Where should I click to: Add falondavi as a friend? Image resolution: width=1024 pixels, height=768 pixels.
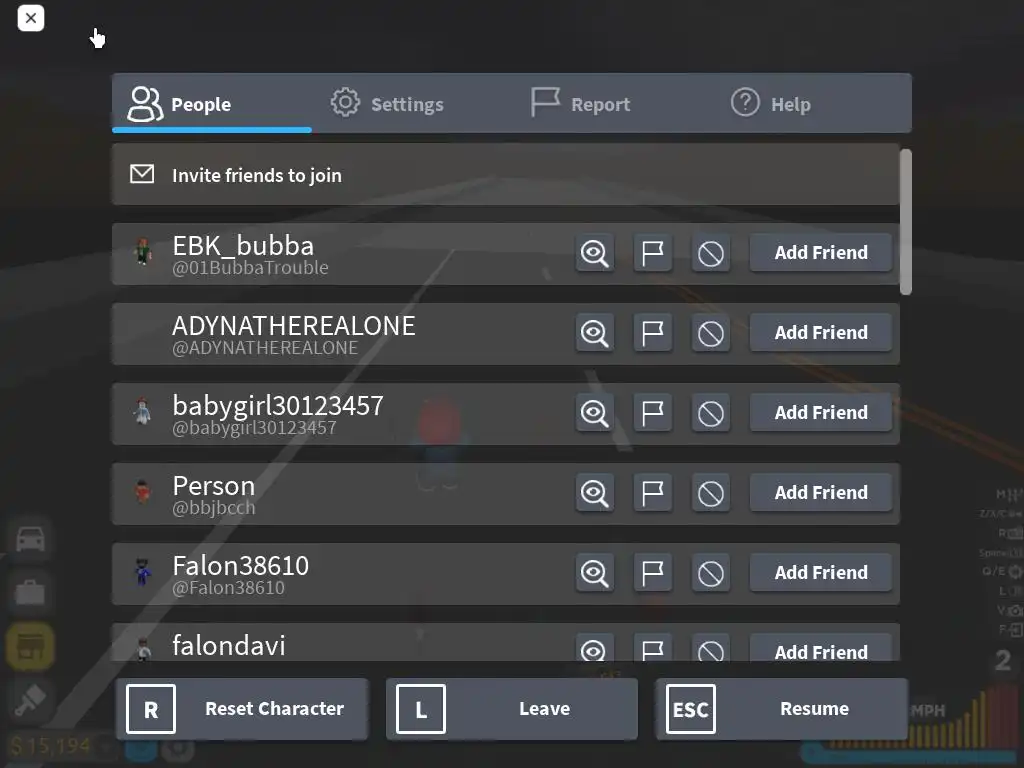(x=821, y=648)
